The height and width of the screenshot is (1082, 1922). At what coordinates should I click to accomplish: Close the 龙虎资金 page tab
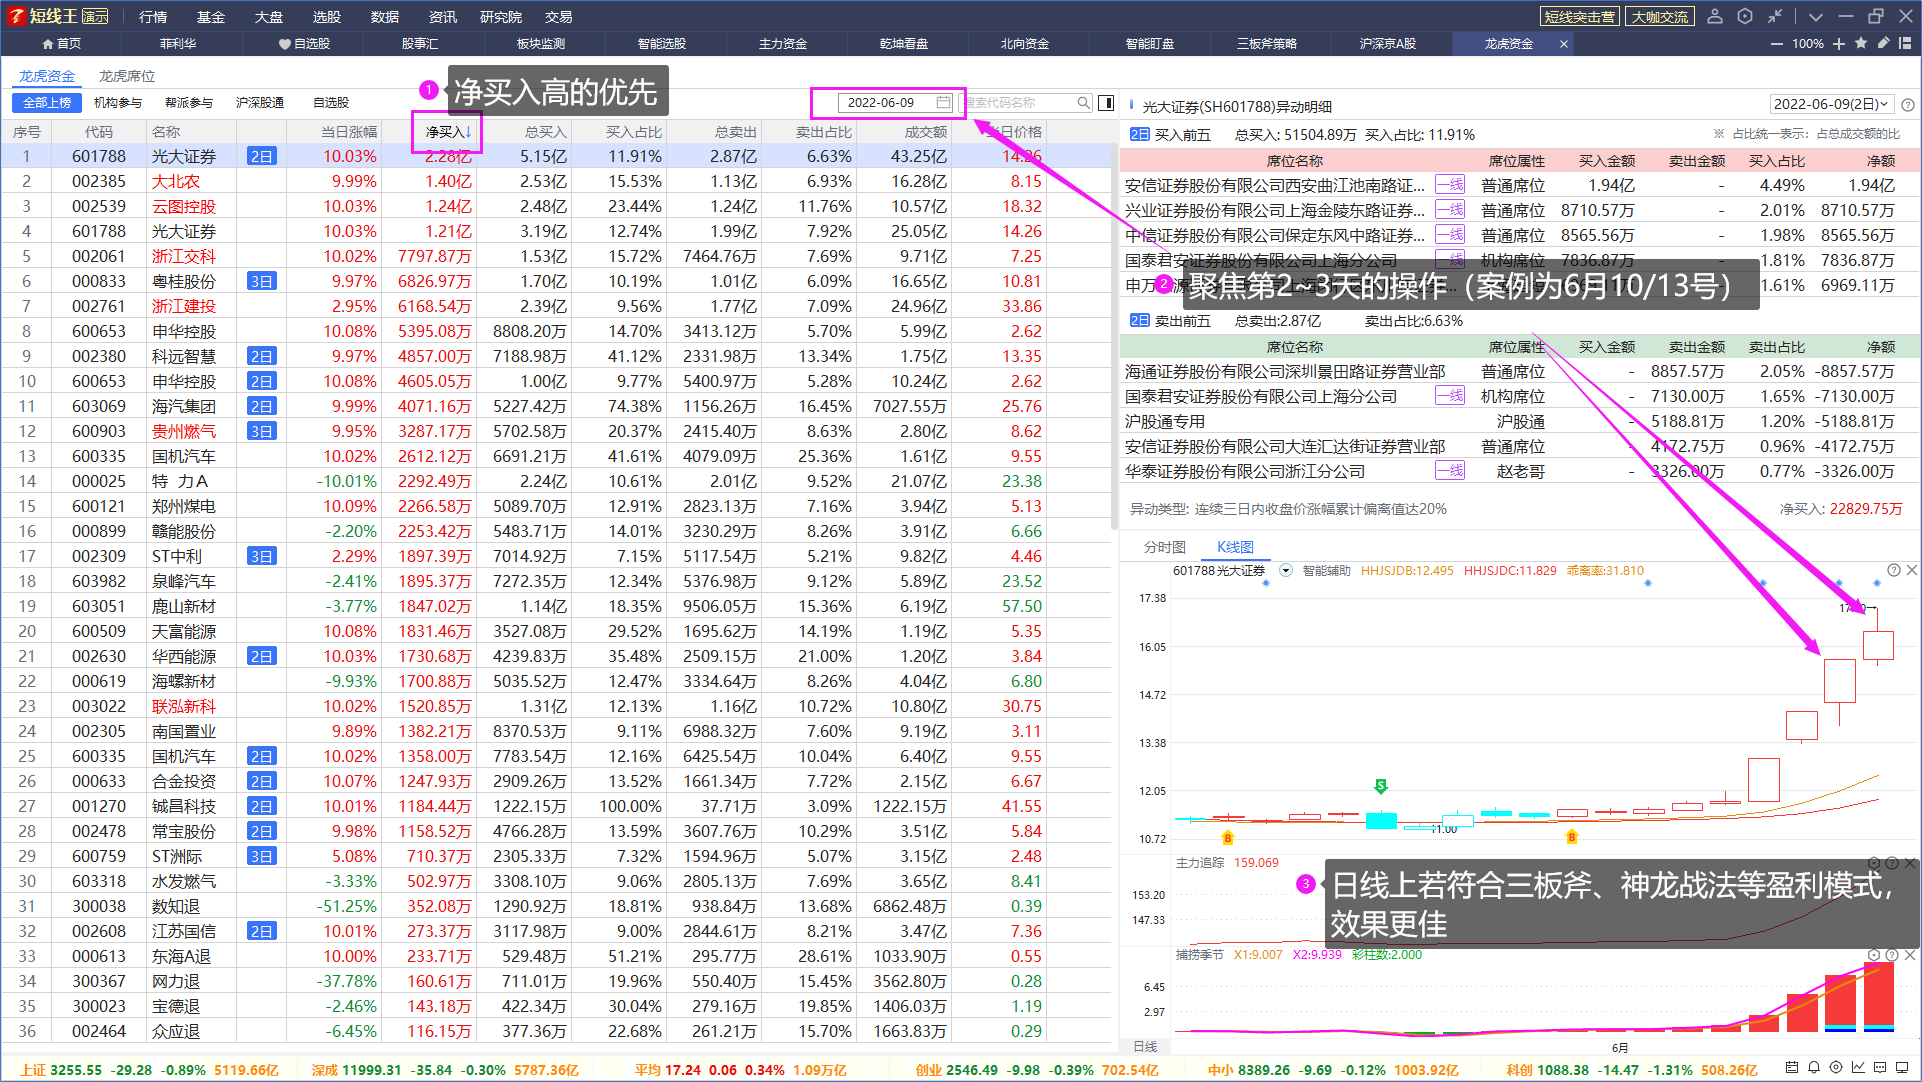point(1563,44)
